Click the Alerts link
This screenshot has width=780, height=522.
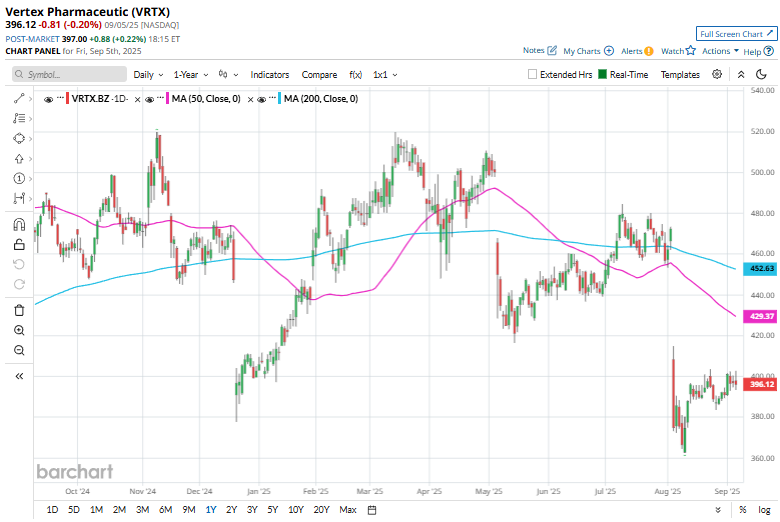pyautogui.click(x=631, y=51)
